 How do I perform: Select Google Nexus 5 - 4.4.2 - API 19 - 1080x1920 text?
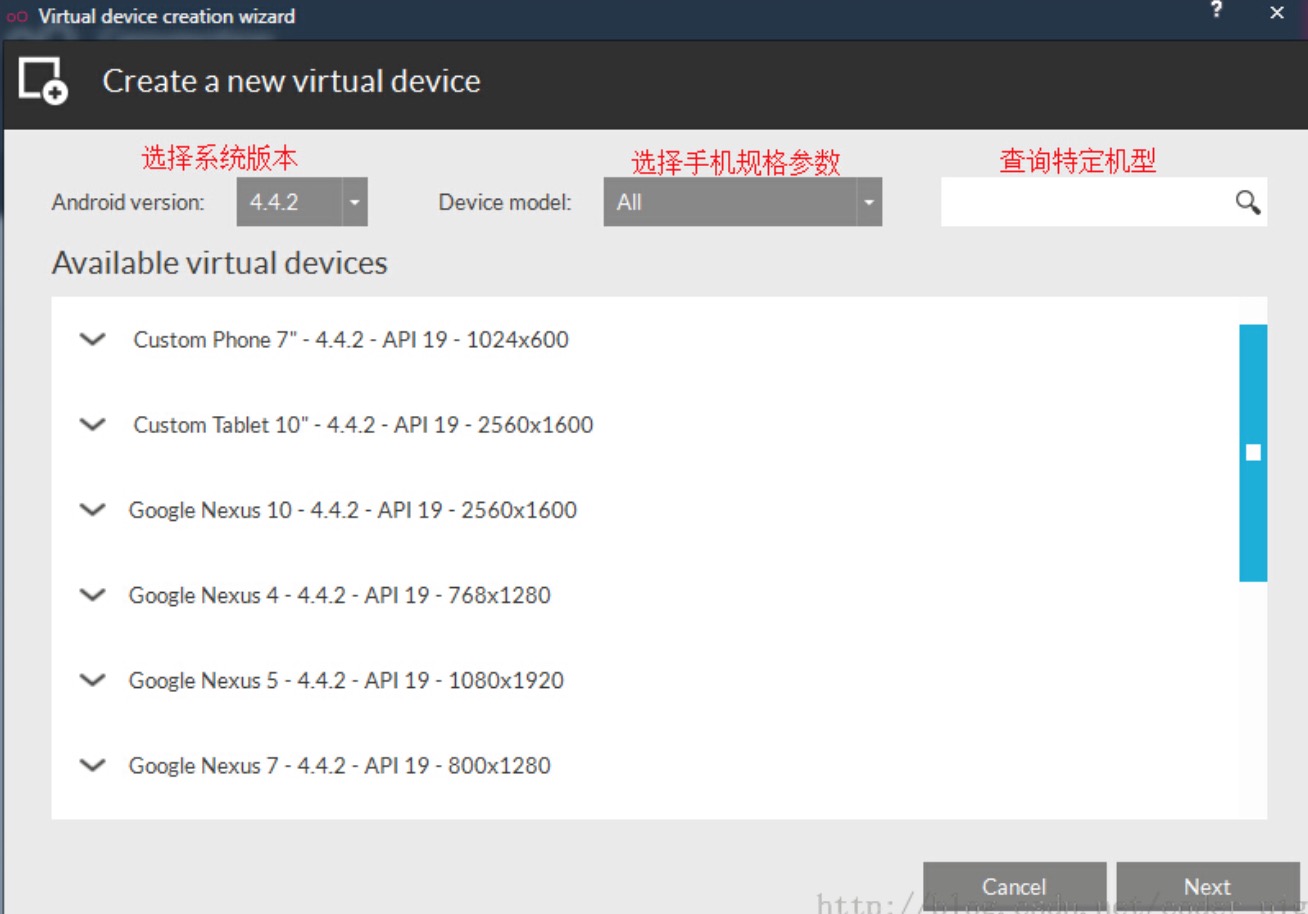coord(346,680)
